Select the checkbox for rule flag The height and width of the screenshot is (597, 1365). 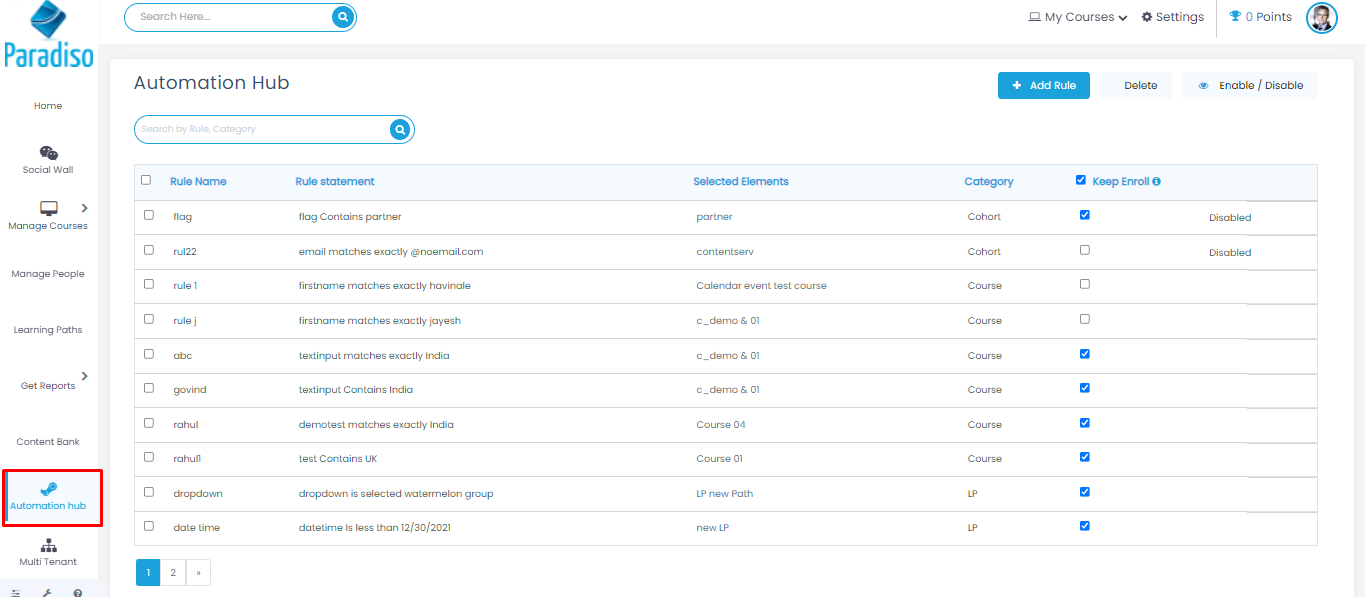coord(149,215)
